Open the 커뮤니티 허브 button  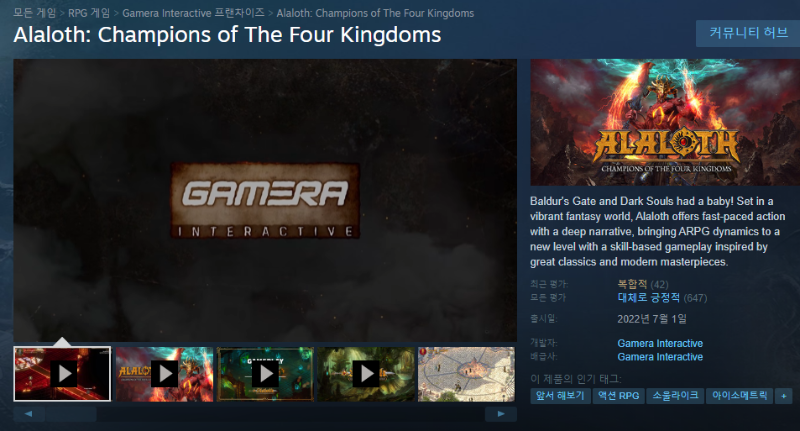(748, 34)
